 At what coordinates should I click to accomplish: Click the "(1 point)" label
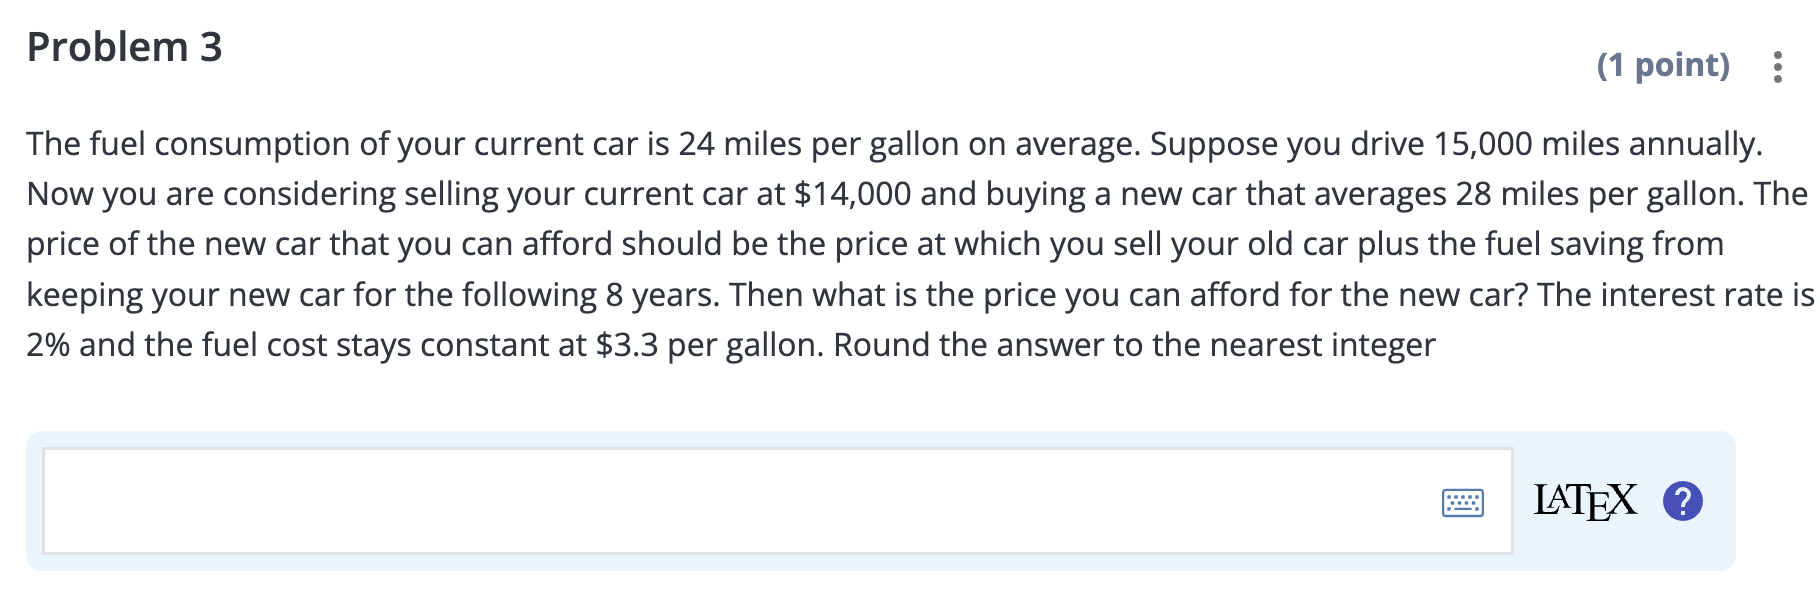1663,65
